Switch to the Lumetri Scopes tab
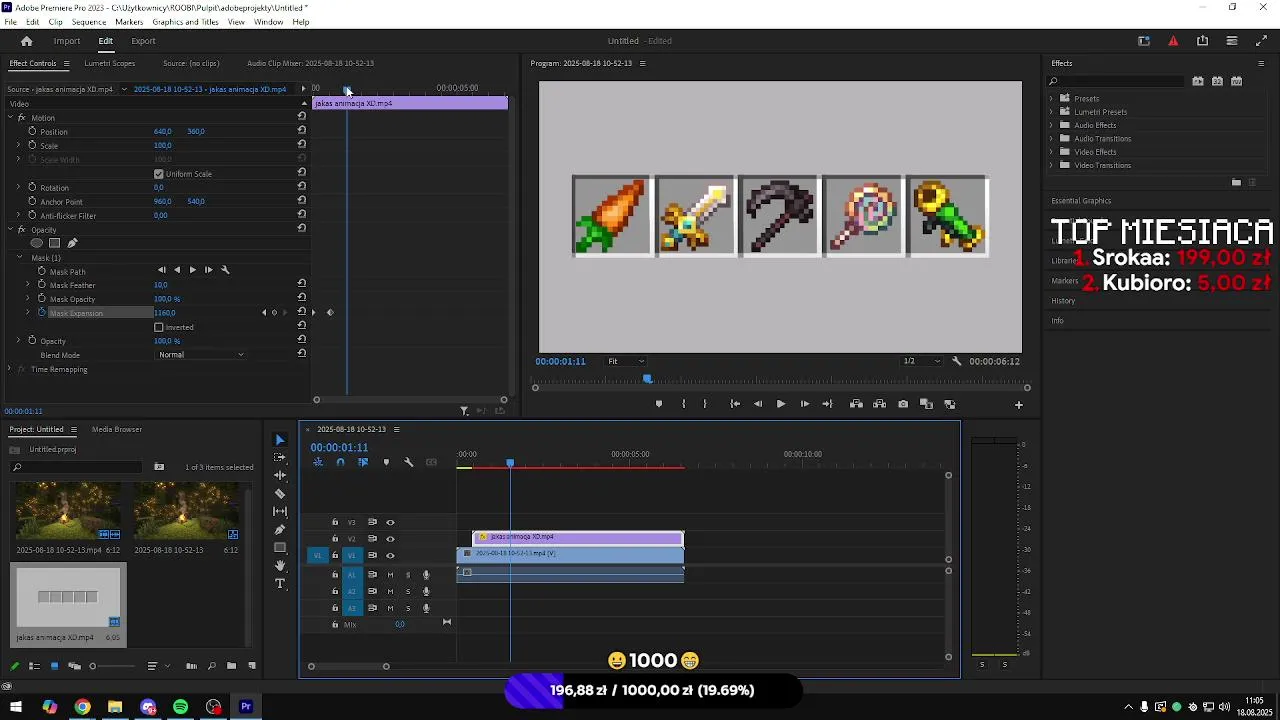Screen dimensions: 1280x720 (x=109, y=63)
